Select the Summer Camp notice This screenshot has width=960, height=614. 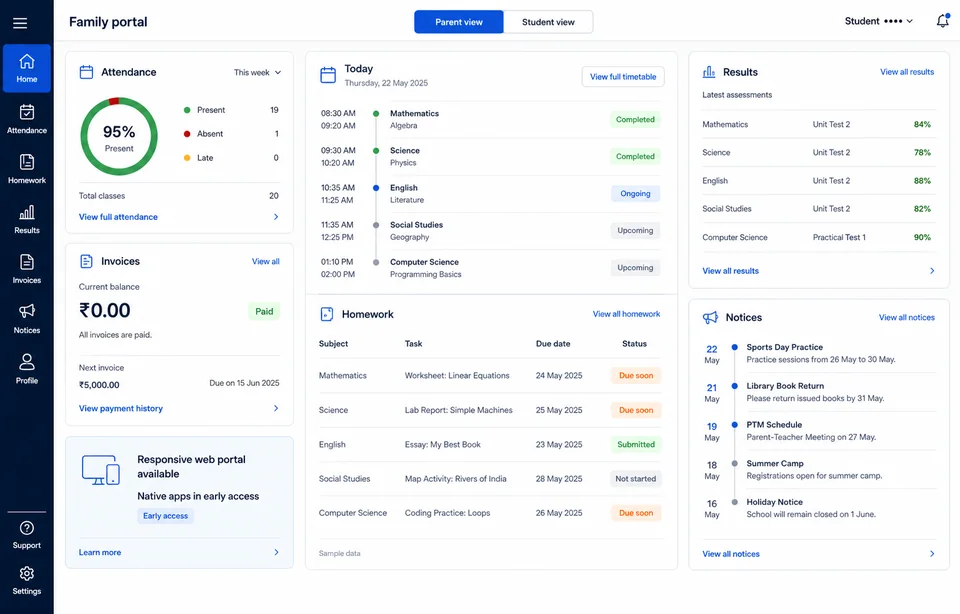(x=819, y=470)
